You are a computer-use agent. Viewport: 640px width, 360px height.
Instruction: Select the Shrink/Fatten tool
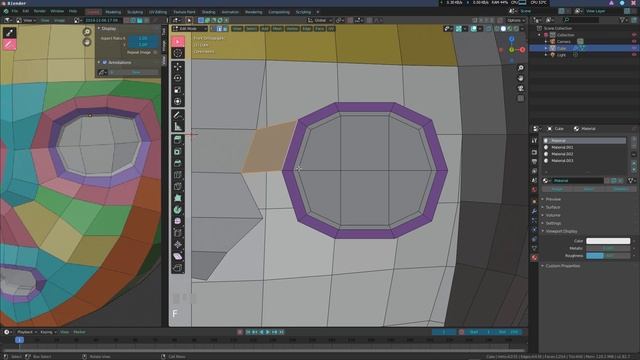178,245
